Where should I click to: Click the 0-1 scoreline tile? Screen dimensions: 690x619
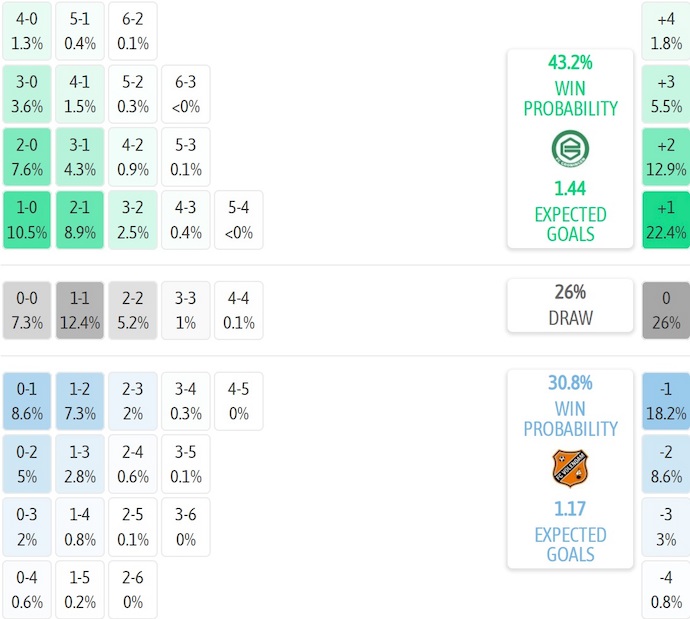coord(27,401)
